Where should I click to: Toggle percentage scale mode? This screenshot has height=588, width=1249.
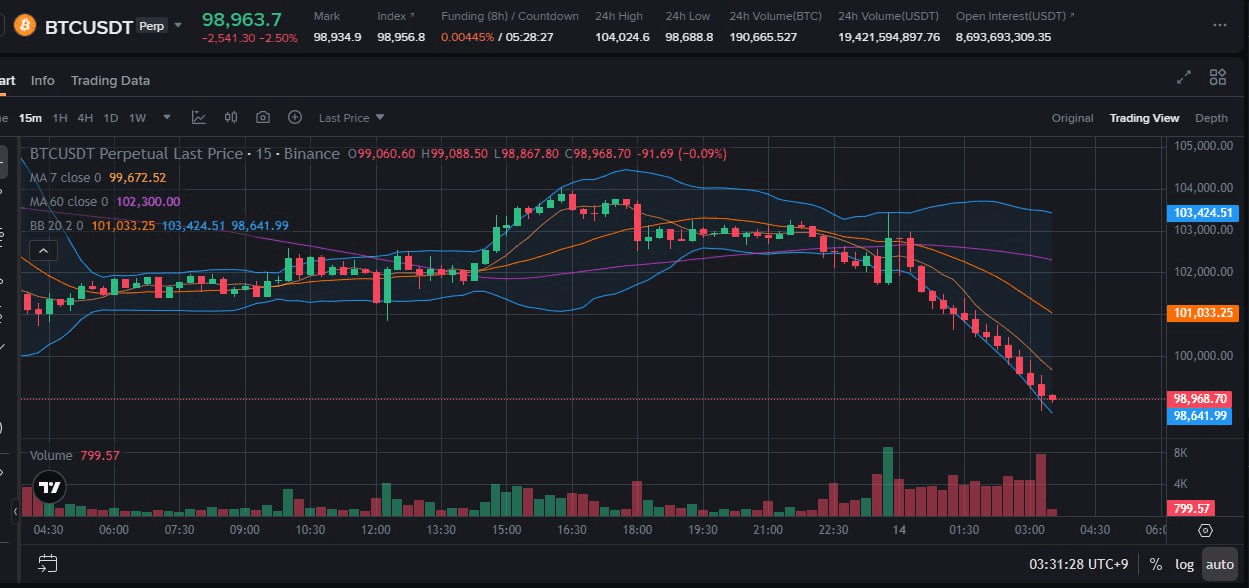pyautogui.click(x=1158, y=564)
